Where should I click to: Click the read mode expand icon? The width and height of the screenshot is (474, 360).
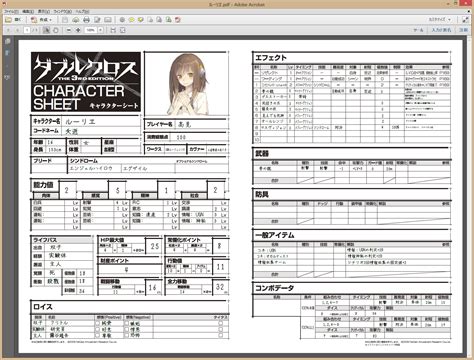click(x=465, y=20)
